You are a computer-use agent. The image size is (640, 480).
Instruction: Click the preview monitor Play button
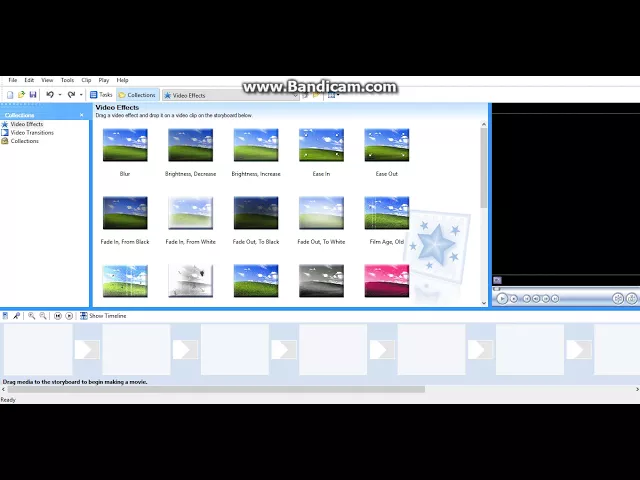[502, 299]
